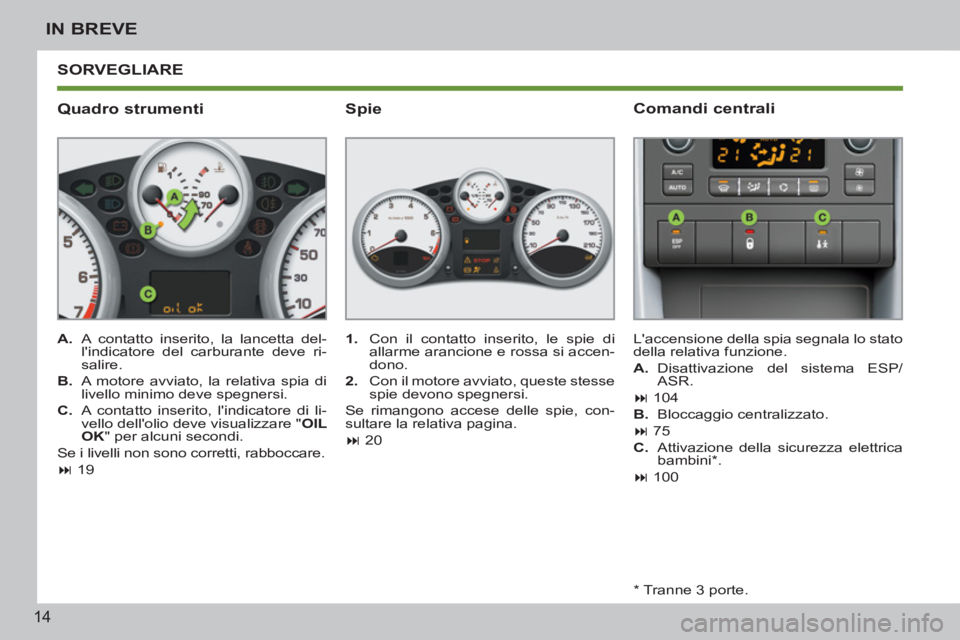The image size is (960, 640).
Task: Toggle the windscreen demist button
Action: pos(724,187)
